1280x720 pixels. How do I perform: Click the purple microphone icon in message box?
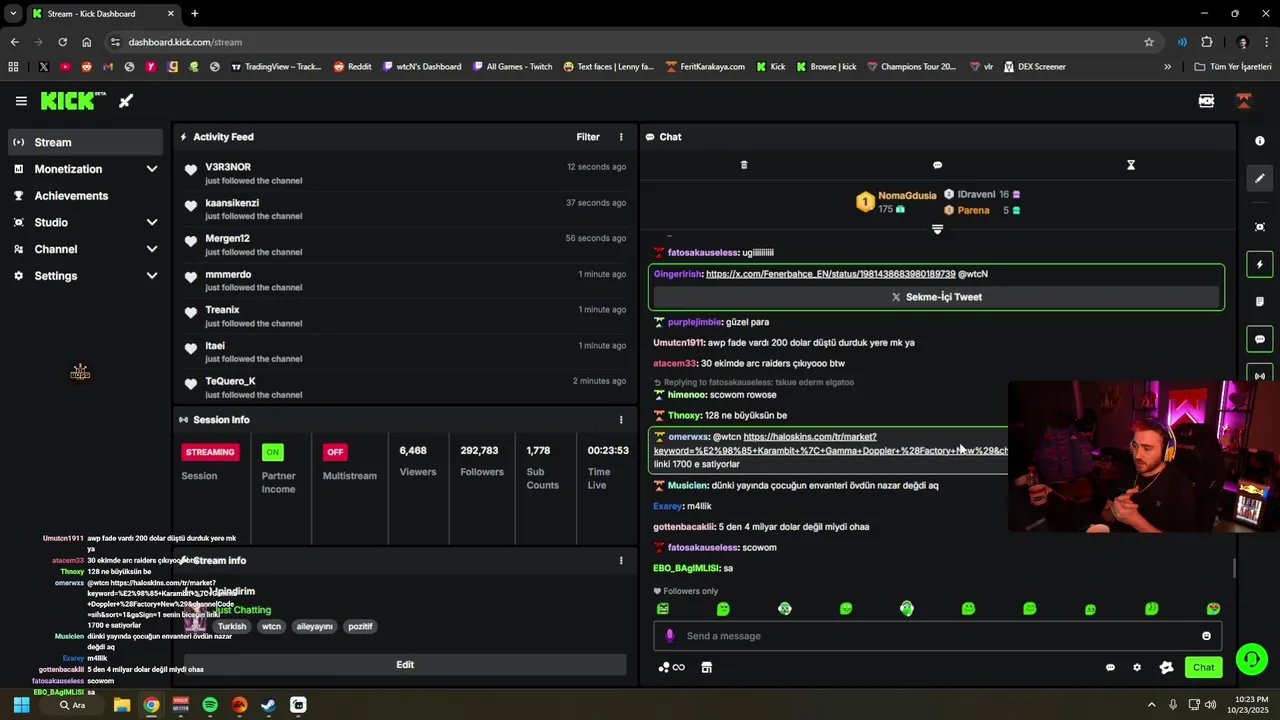pyautogui.click(x=670, y=636)
